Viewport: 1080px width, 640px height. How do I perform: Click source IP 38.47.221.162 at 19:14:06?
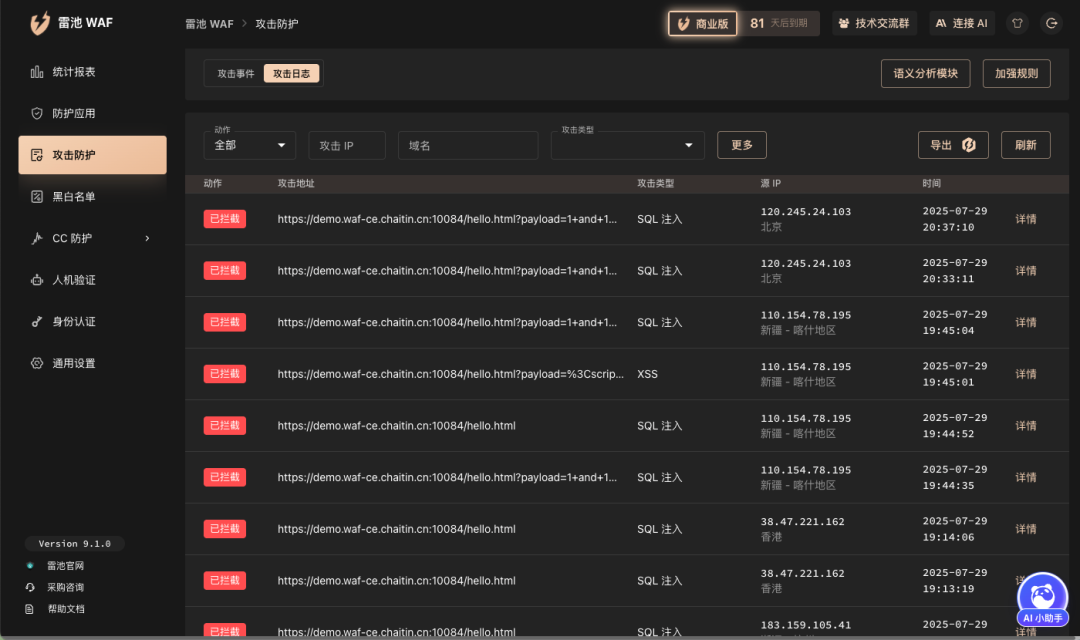(802, 522)
